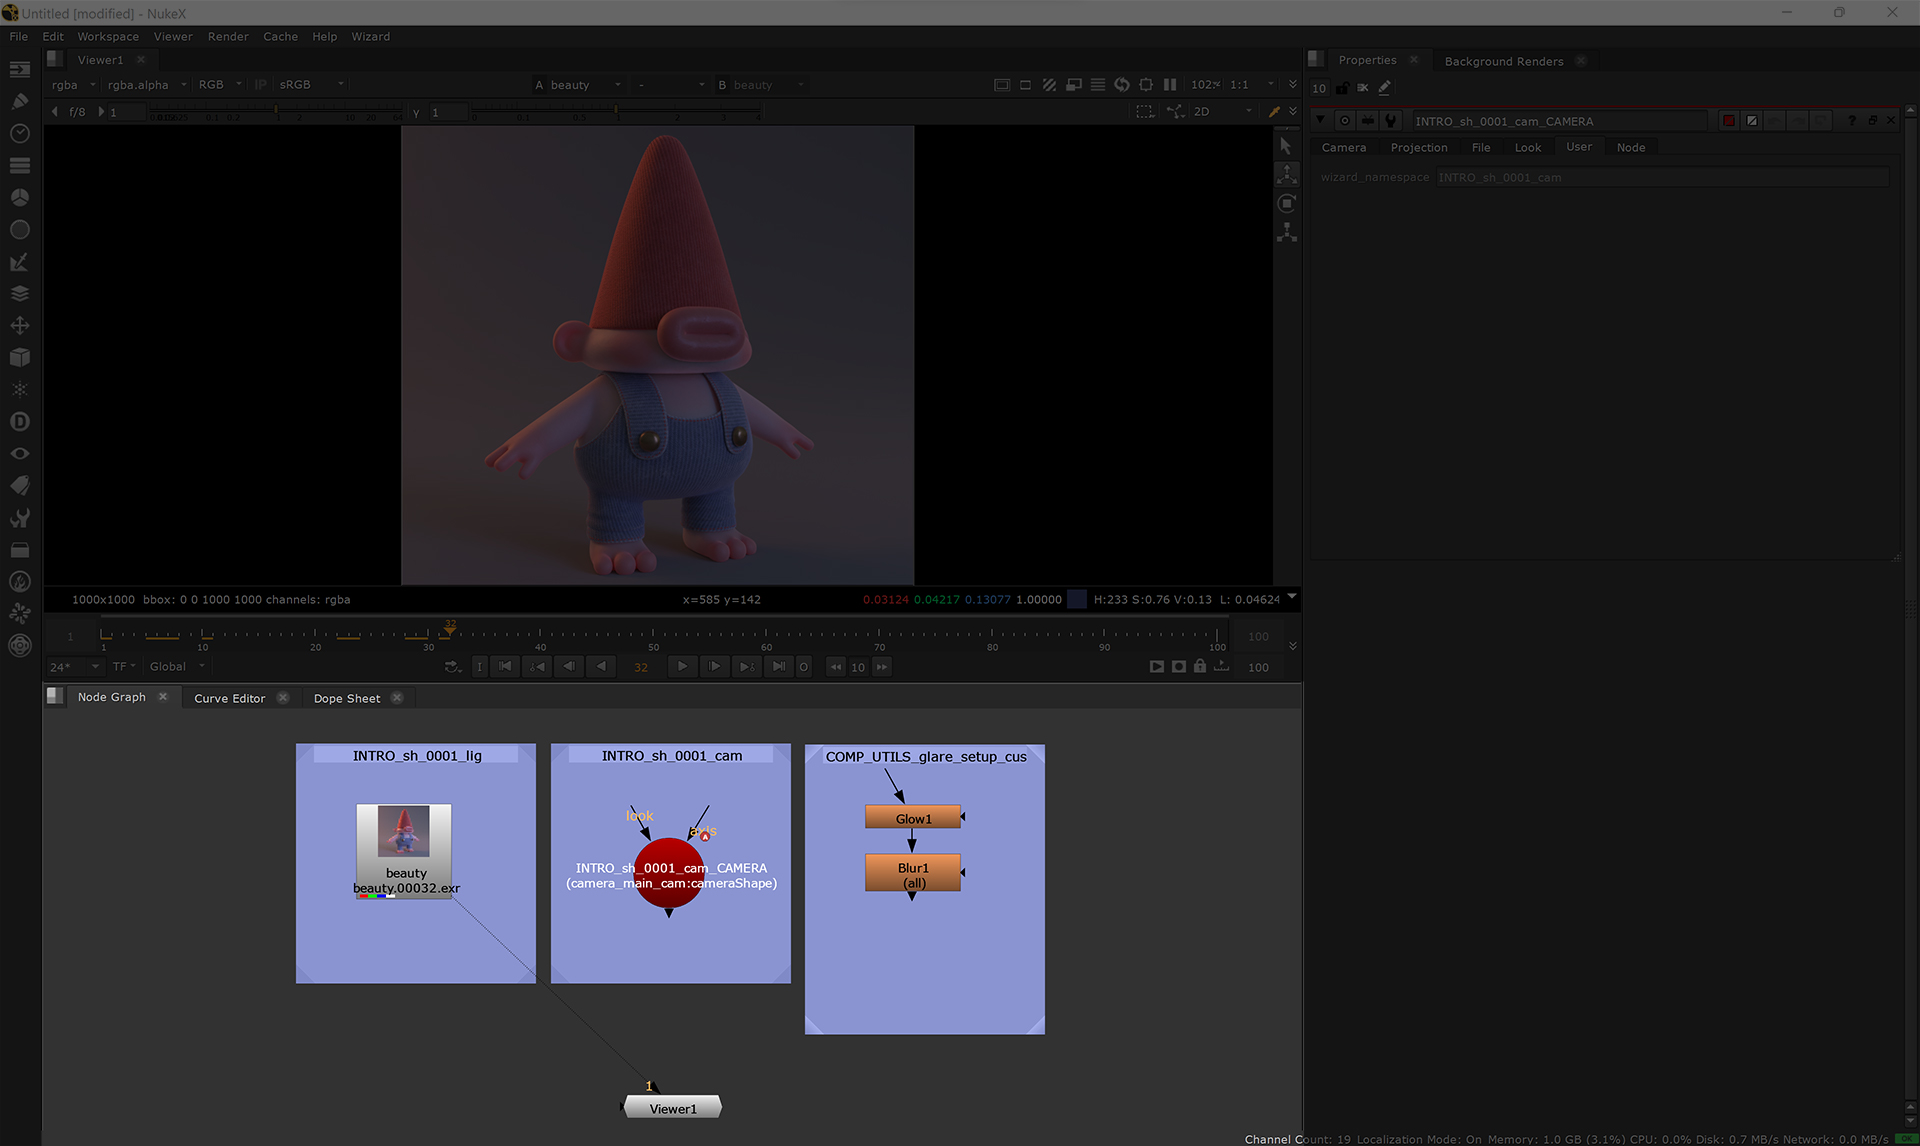This screenshot has width=1920, height=1146.
Task: Open the File menu
Action: tap(18, 37)
